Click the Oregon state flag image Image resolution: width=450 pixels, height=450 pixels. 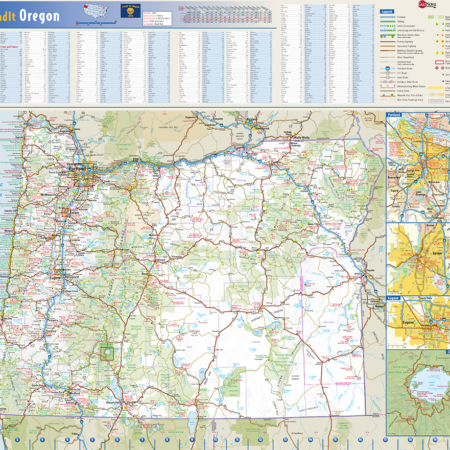(x=130, y=11)
